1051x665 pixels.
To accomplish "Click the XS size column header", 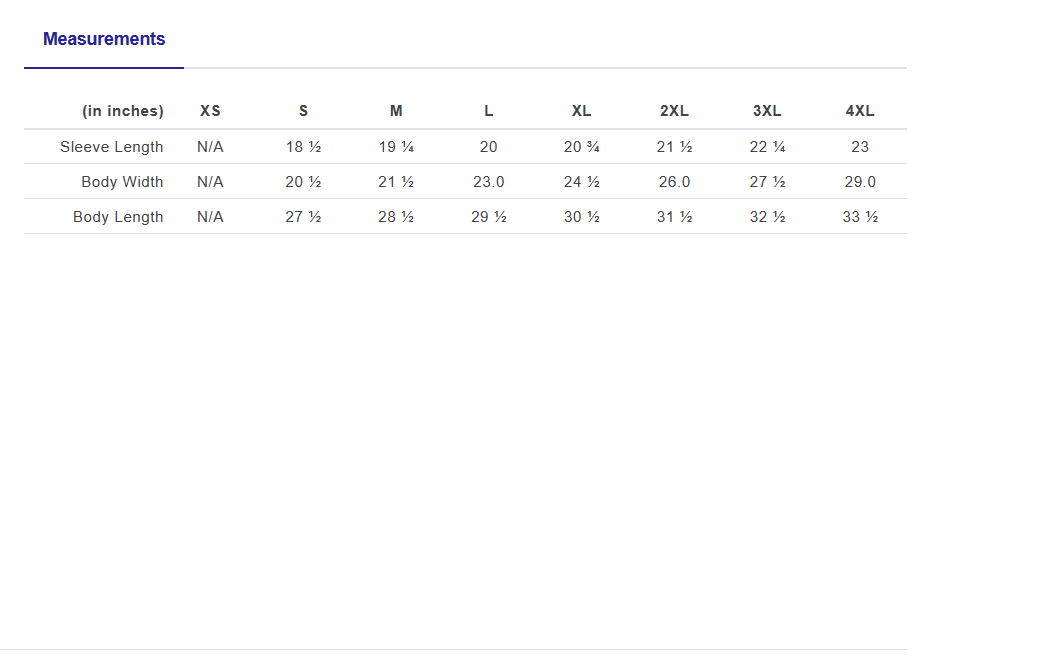I will click(210, 111).
